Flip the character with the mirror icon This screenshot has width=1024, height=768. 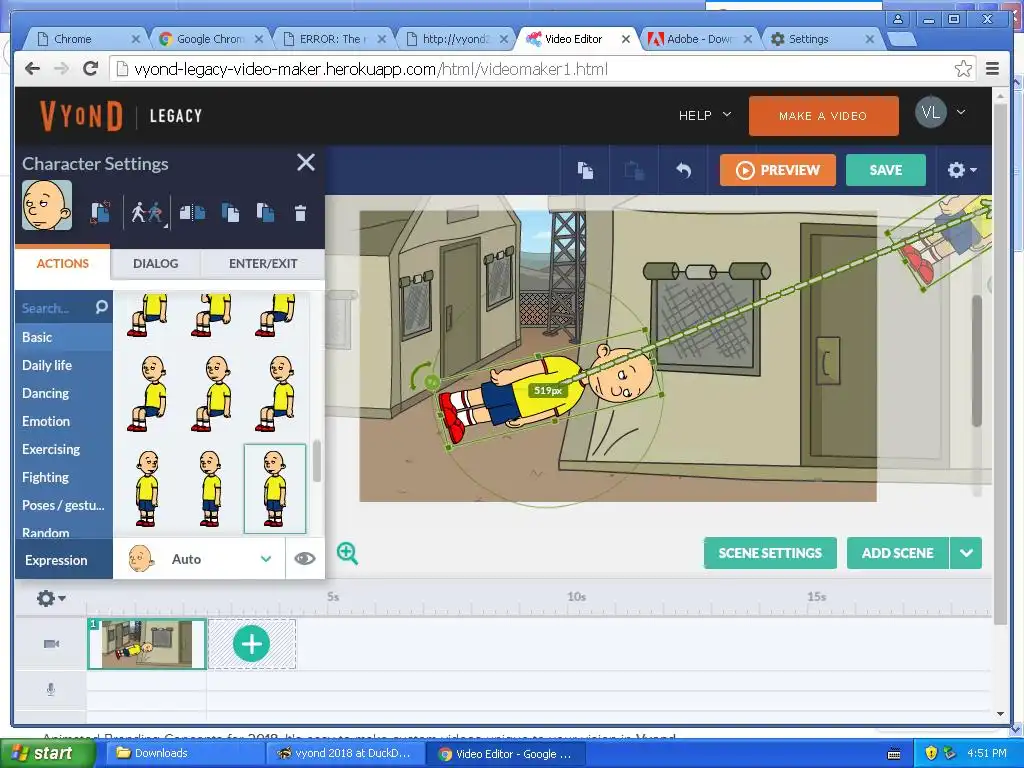(192, 213)
